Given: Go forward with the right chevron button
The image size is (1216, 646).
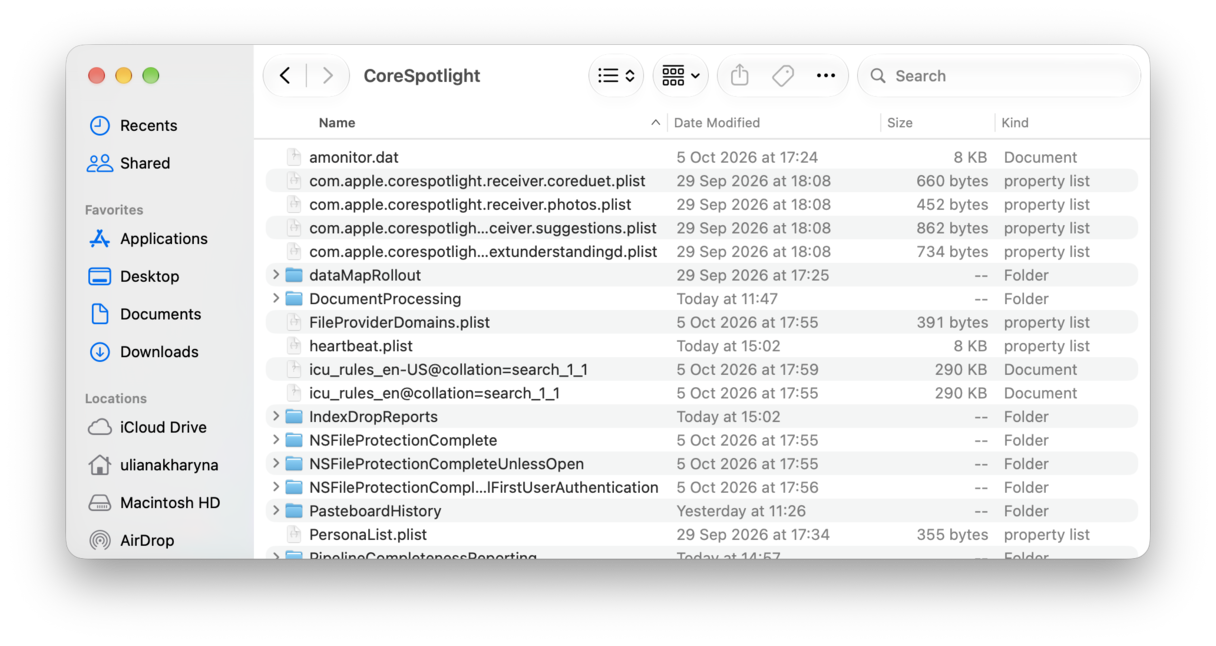Looking at the screenshot, I should 327,76.
